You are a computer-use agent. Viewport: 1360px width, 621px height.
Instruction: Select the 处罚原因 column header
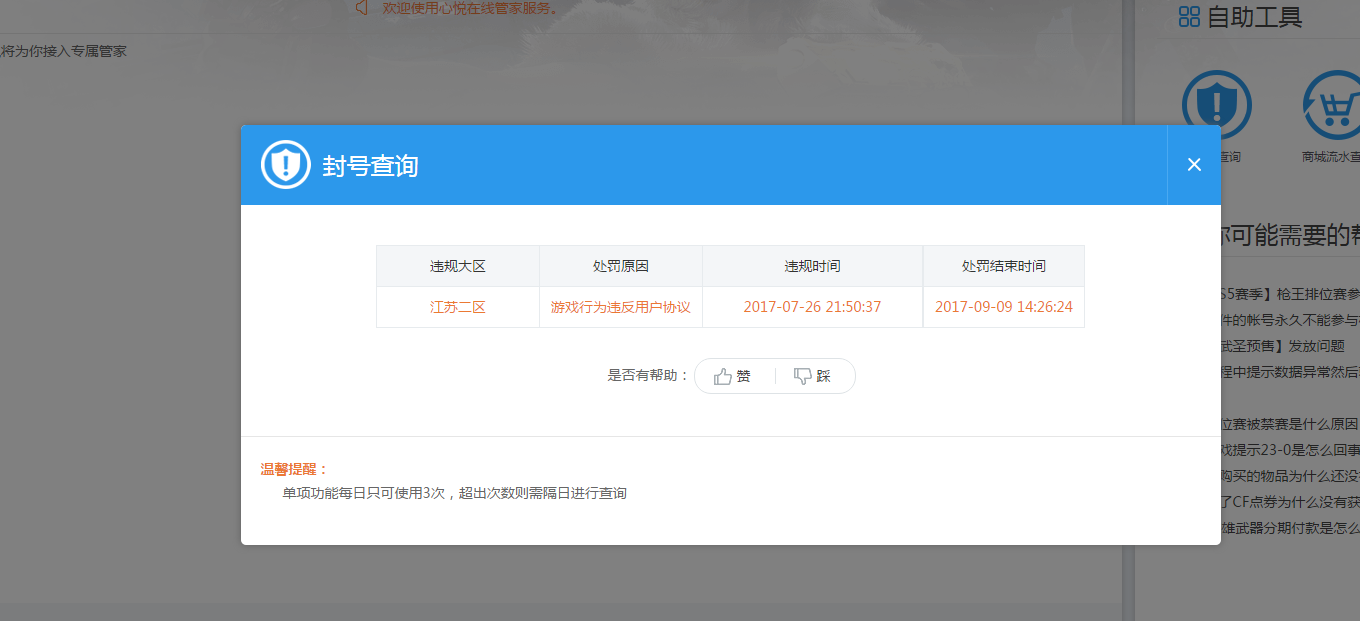tap(621, 266)
